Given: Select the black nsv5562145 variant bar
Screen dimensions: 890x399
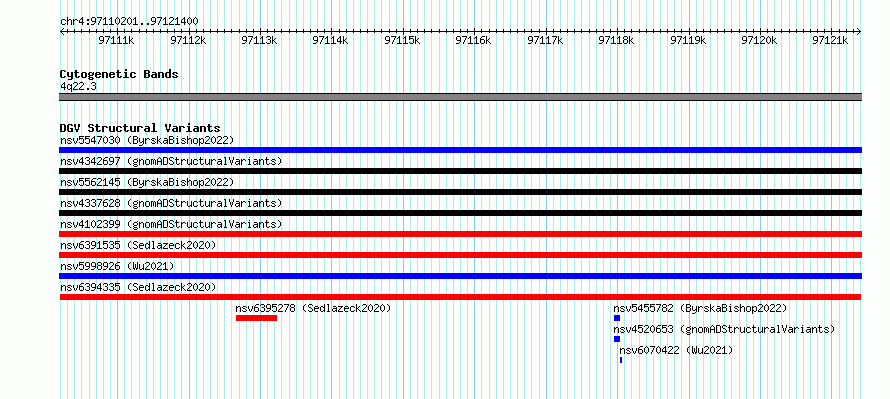Looking at the screenshot, I should (x=460, y=192).
